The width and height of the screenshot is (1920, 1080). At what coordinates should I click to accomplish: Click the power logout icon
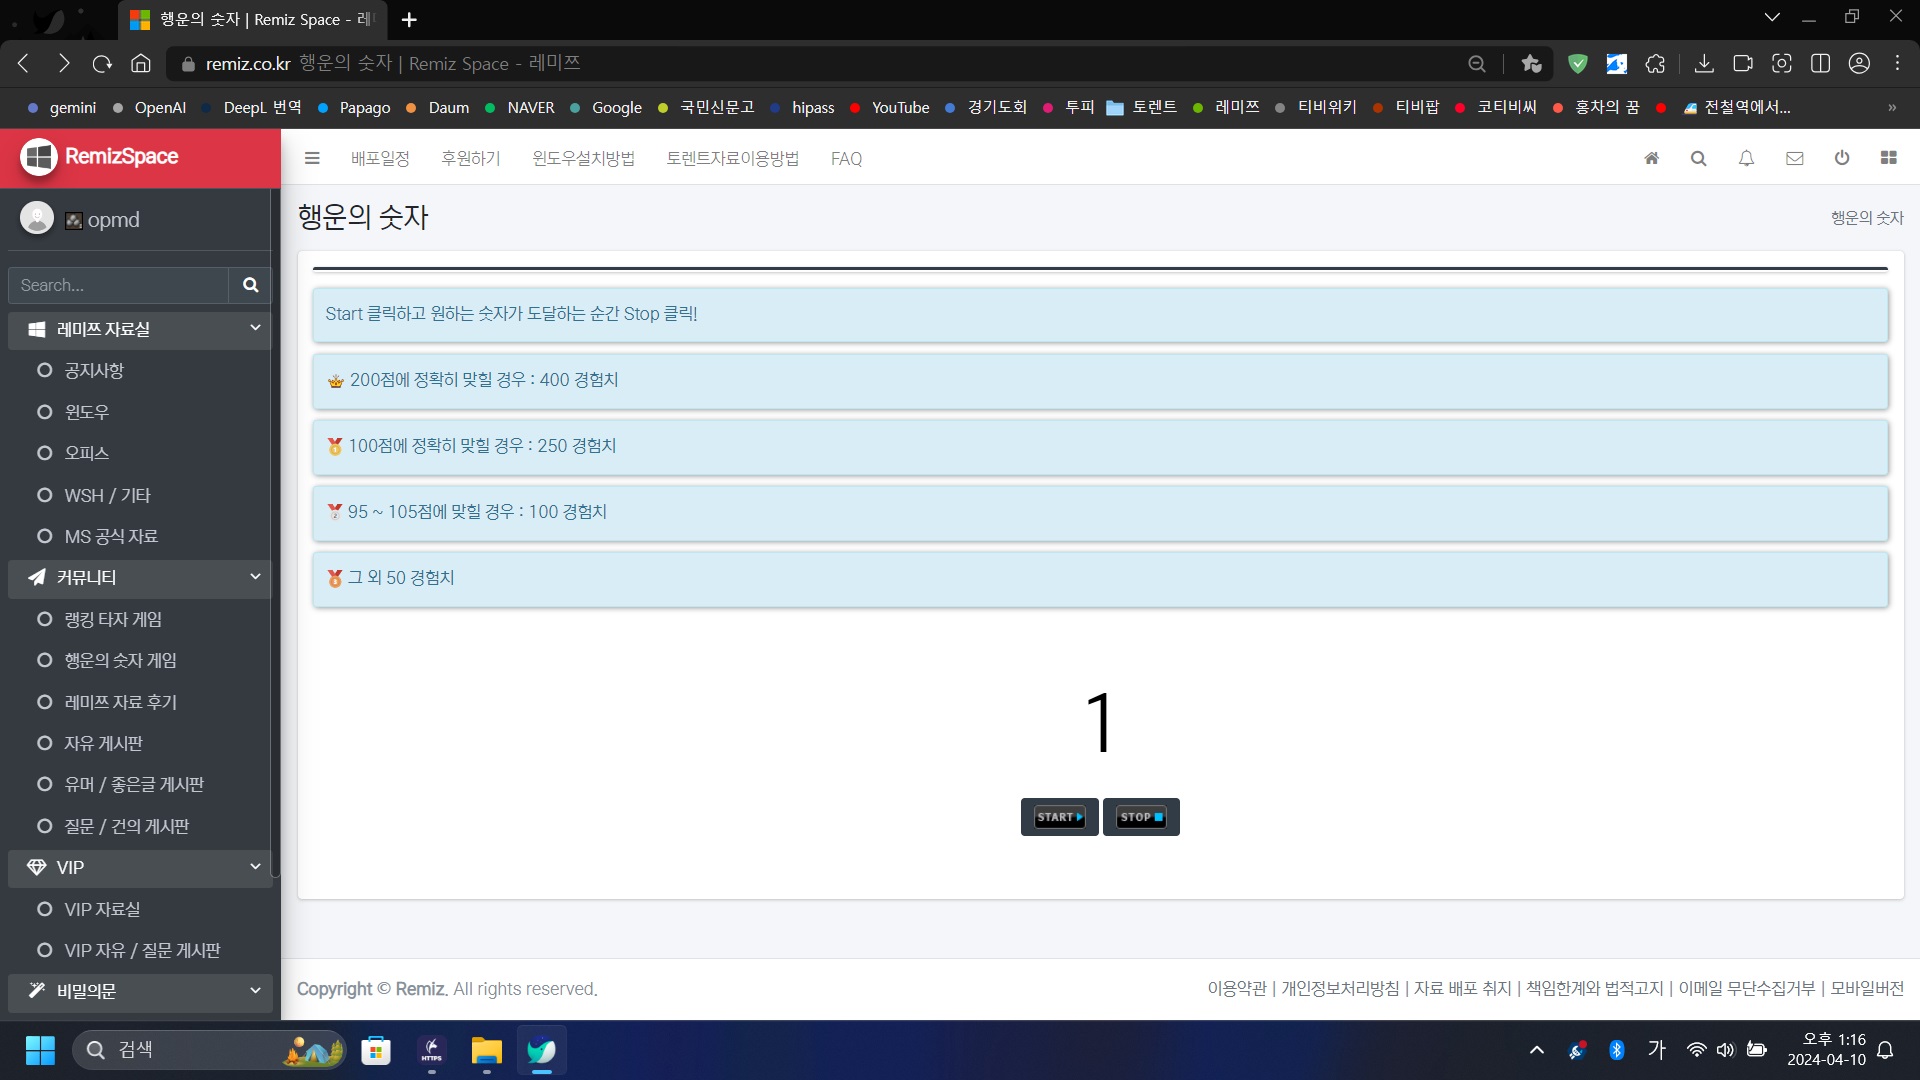point(1841,158)
